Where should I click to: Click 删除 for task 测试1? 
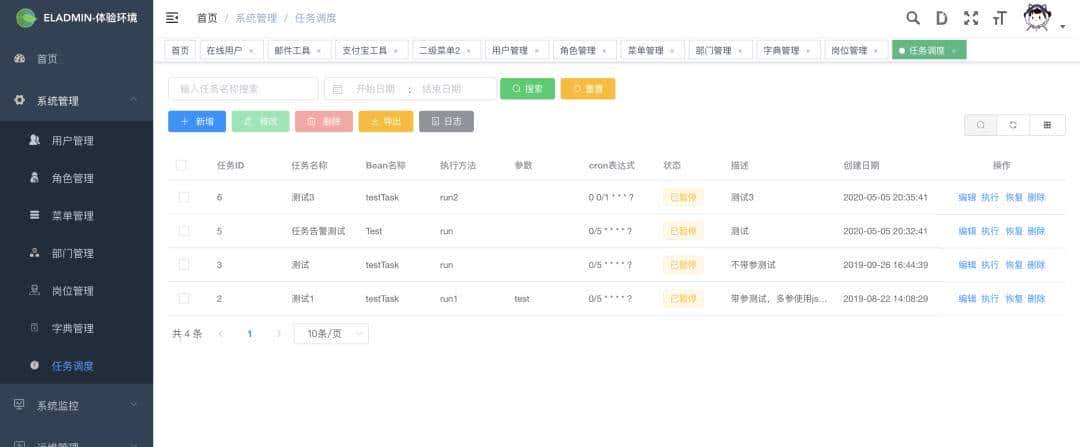coord(1037,298)
